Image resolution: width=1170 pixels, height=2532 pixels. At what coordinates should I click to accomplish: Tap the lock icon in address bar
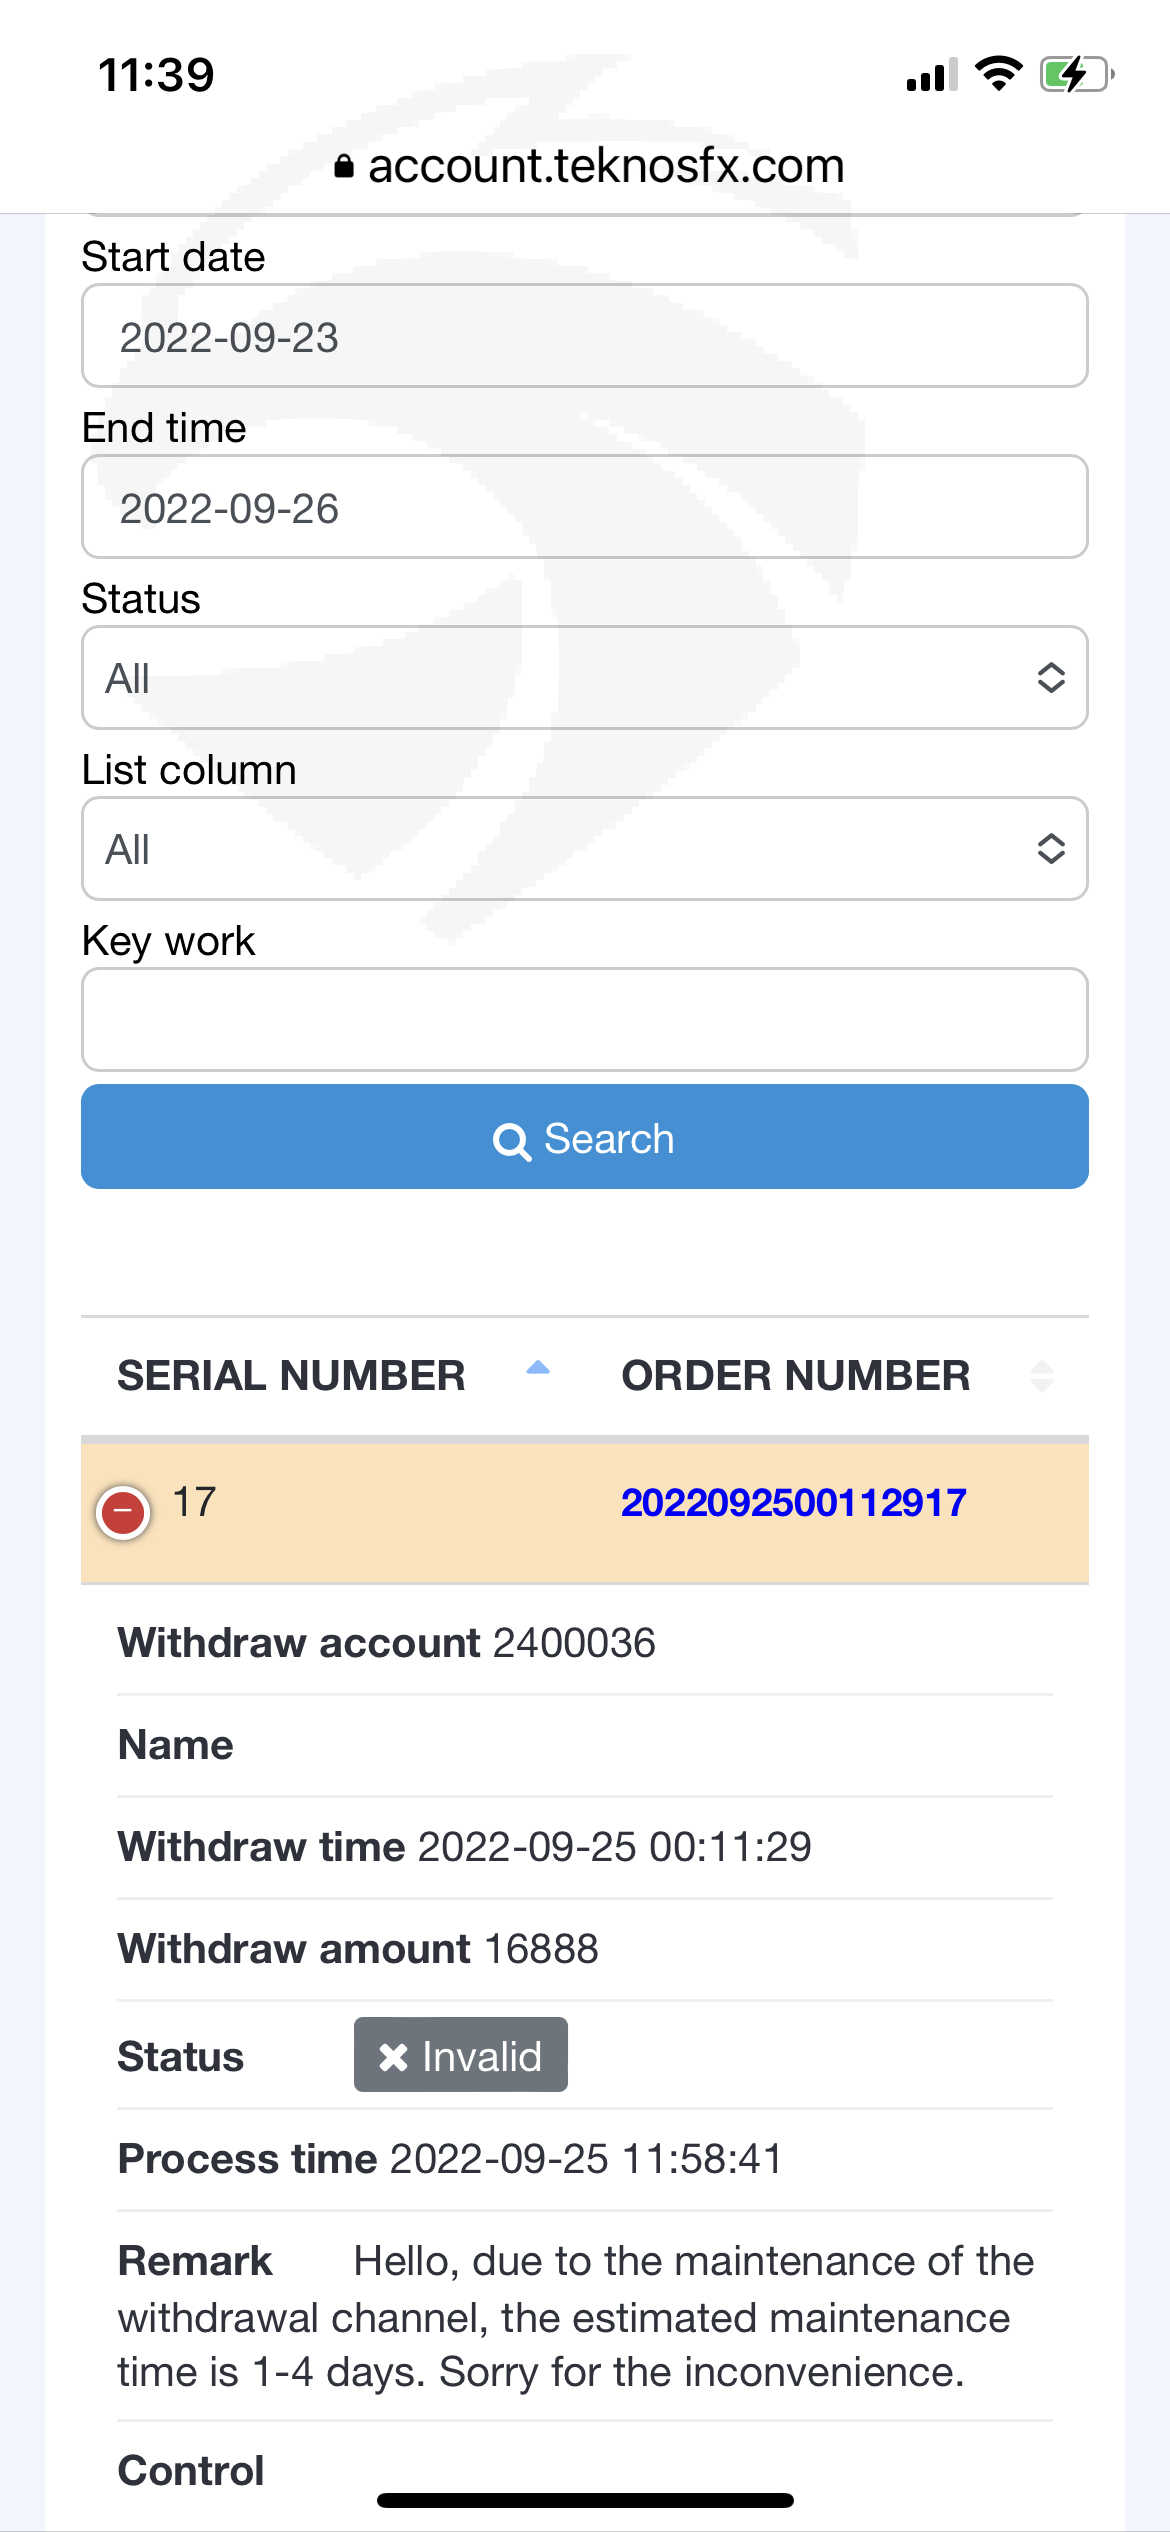(x=343, y=166)
